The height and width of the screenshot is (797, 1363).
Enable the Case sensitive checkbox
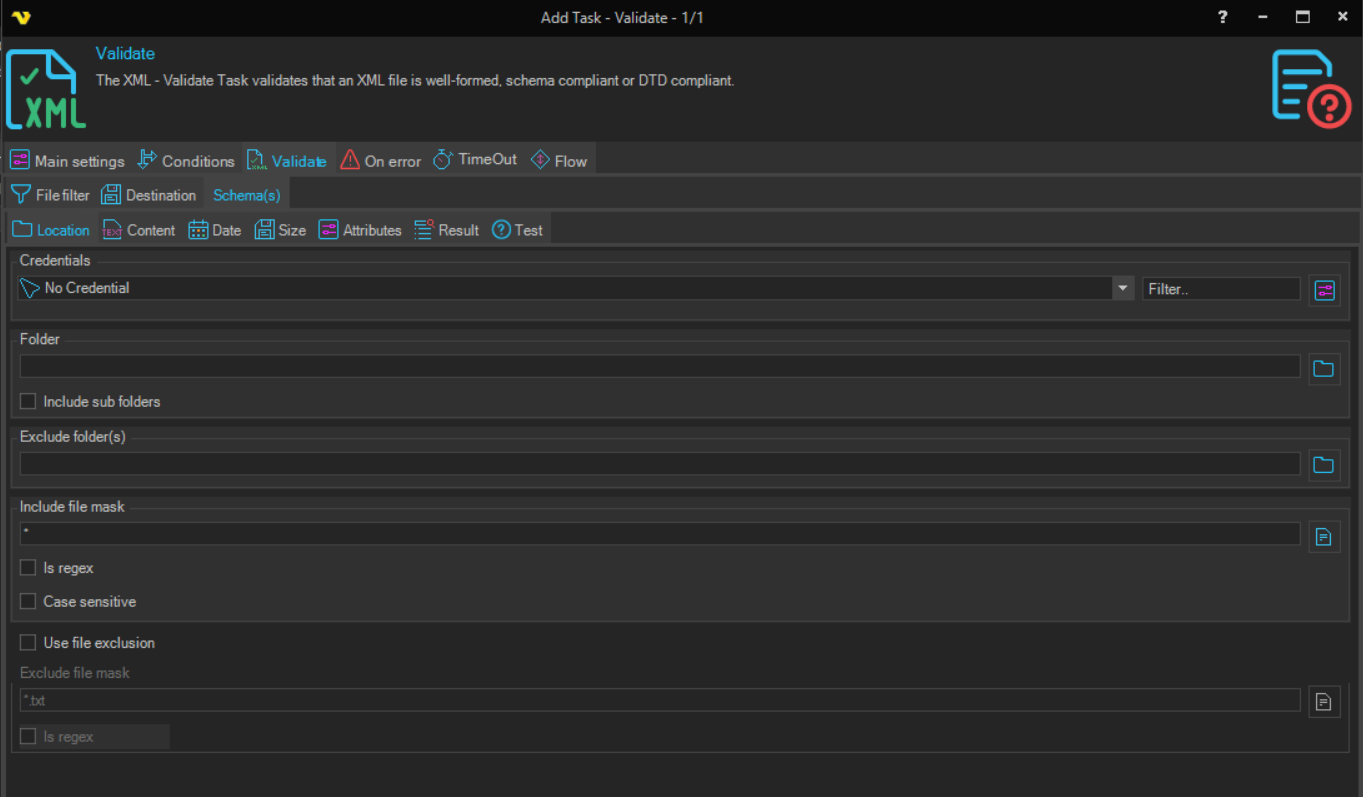coord(28,602)
